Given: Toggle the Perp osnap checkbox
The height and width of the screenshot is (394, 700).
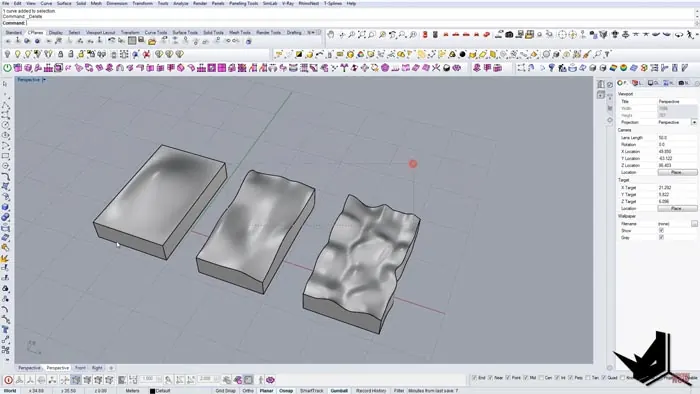Looking at the screenshot, I should 570,378.
